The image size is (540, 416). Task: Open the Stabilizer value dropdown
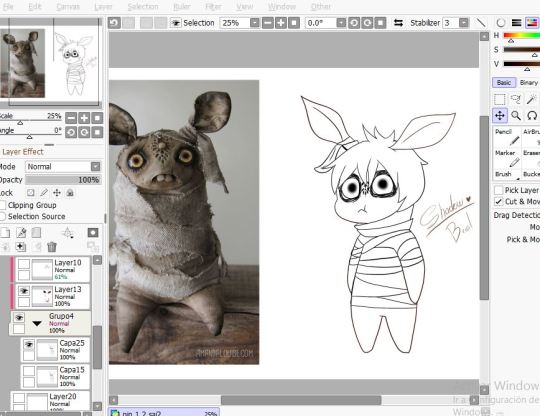[x=464, y=23]
